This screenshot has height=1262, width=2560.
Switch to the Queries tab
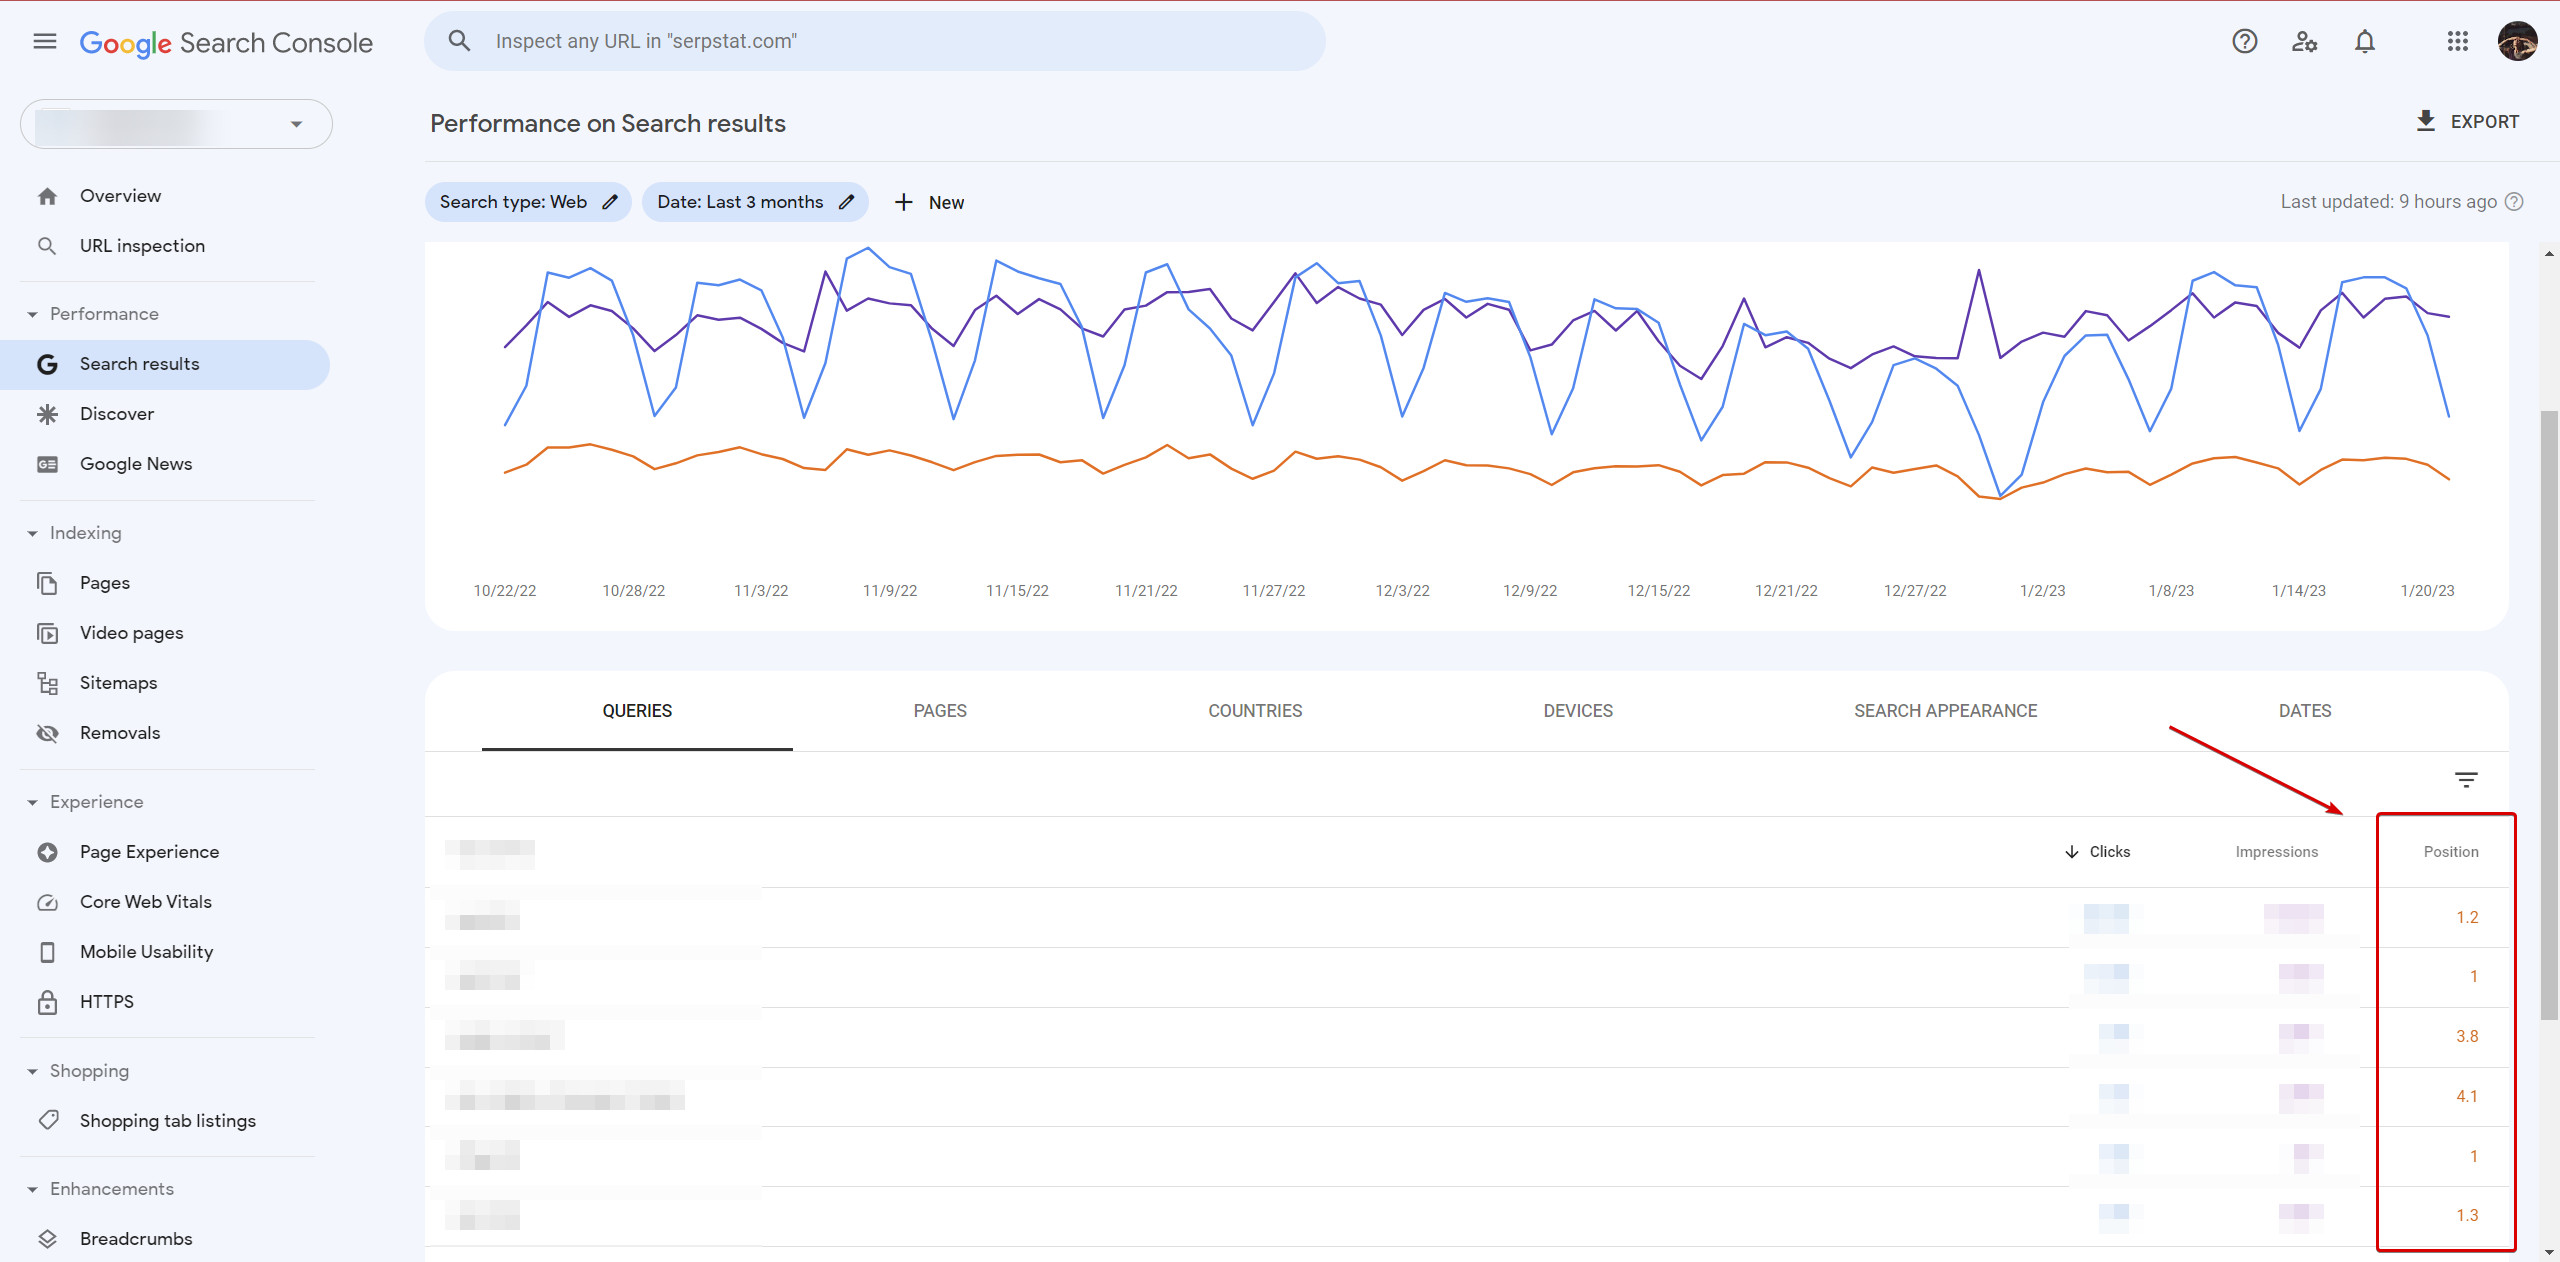click(637, 711)
